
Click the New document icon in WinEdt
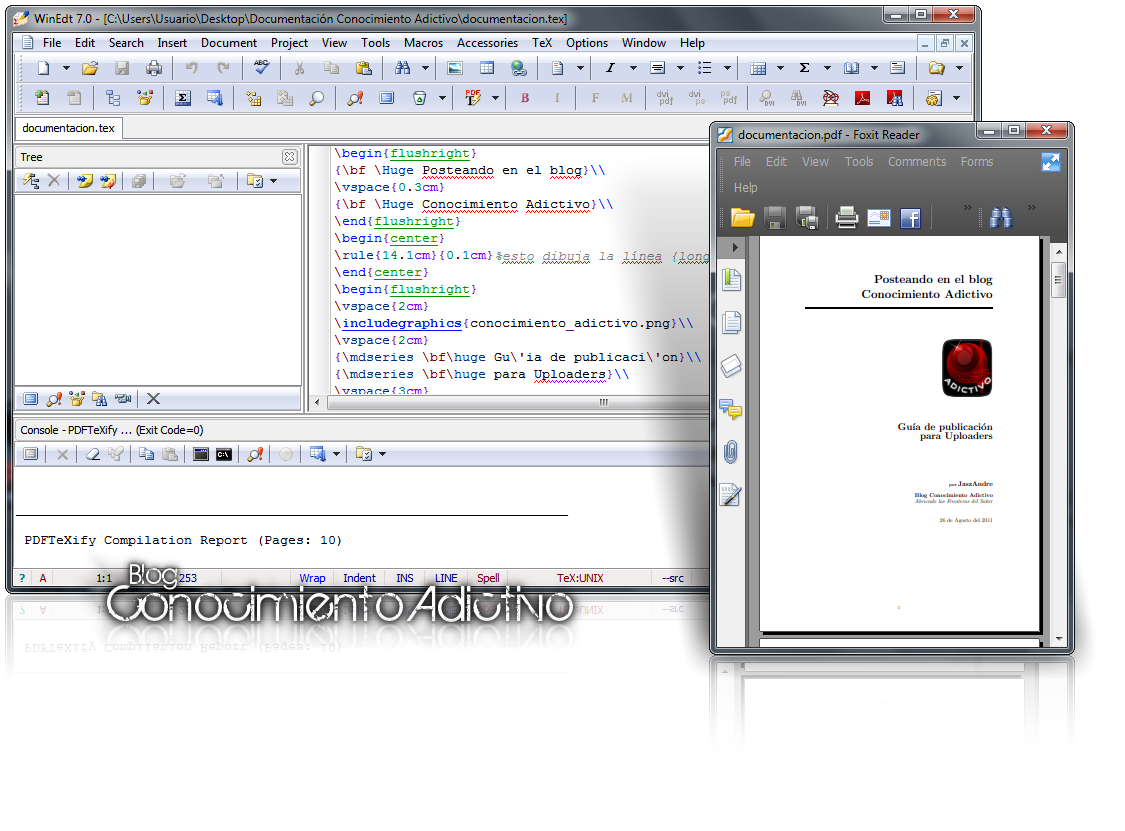[x=44, y=68]
